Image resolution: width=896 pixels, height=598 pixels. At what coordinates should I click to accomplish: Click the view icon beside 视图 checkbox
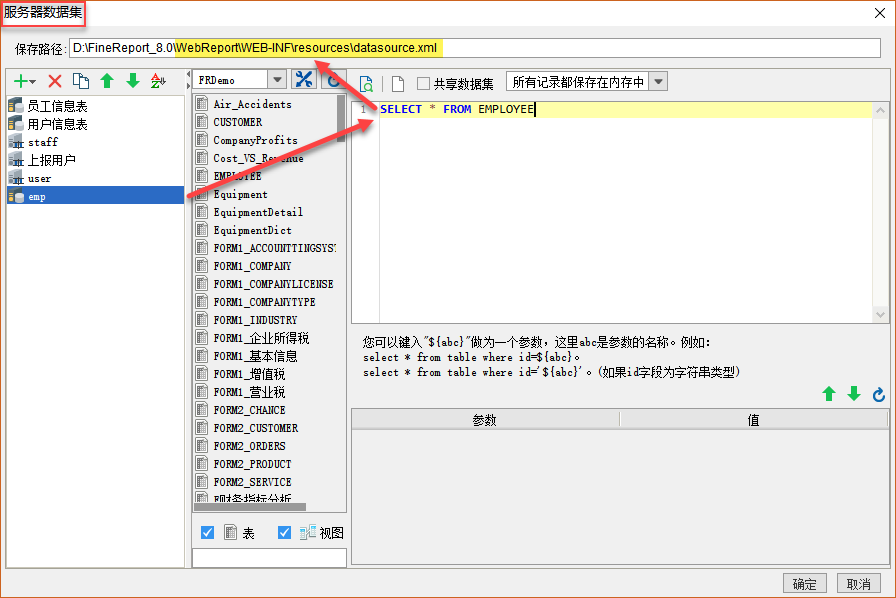[307, 532]
